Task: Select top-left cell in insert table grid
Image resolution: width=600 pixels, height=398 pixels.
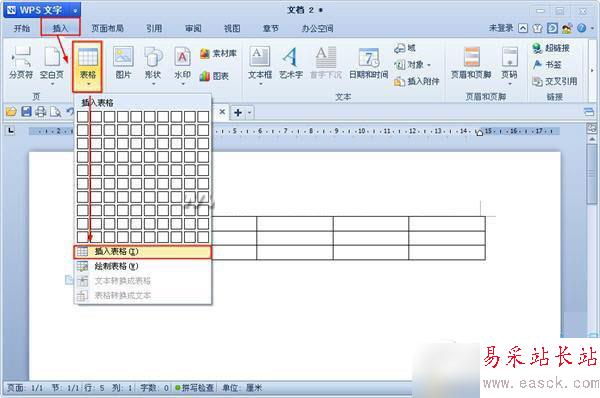Action: click(83, 117)
